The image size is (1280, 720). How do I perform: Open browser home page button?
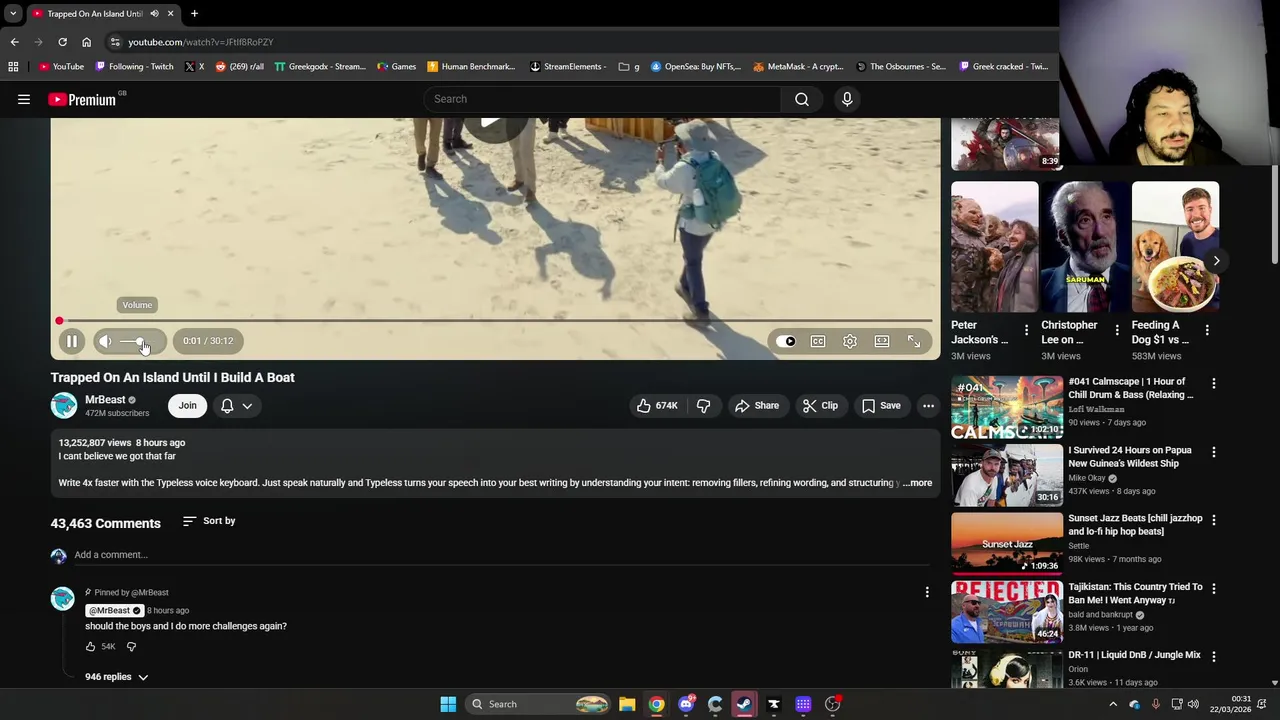(x=86, y=42)
